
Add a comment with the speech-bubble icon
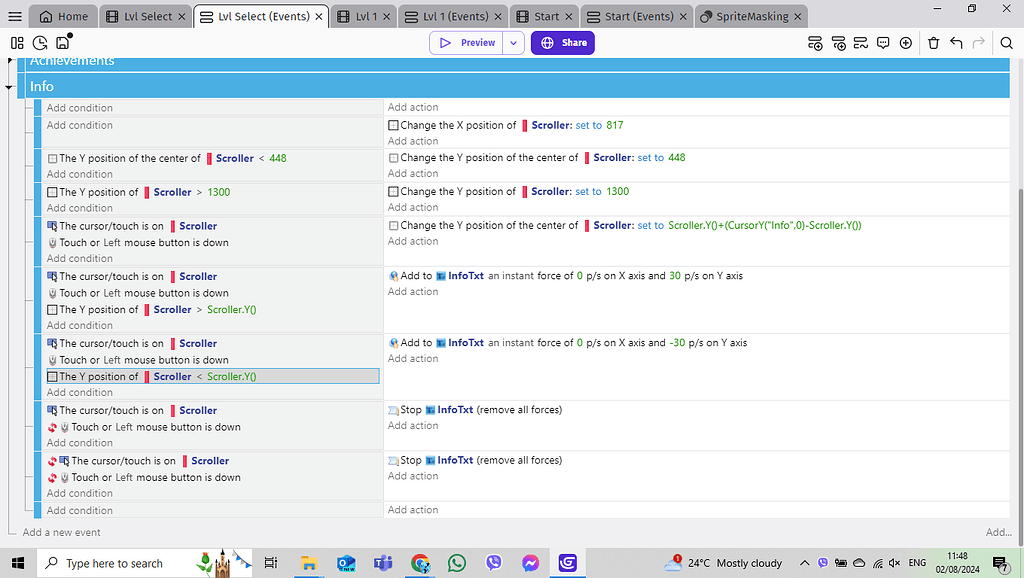click(884, 43)
